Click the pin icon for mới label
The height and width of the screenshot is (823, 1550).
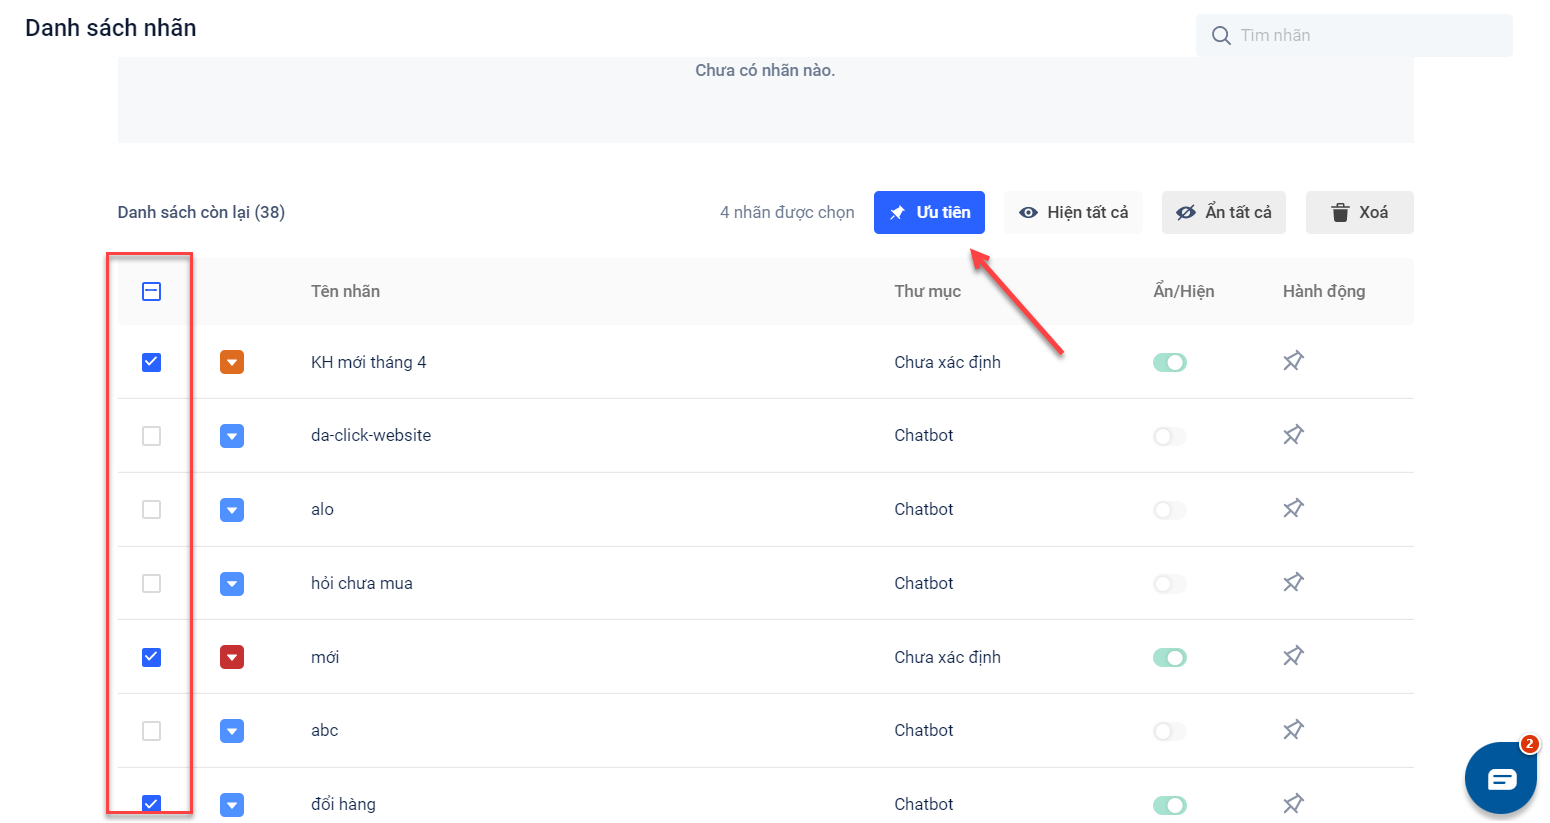coord(1293,656)
